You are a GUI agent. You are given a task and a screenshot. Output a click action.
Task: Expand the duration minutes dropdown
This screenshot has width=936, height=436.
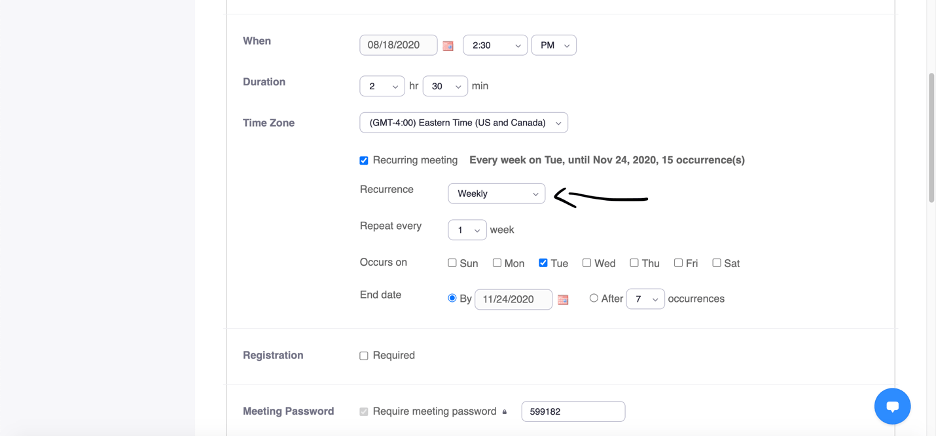click(445, 87)
